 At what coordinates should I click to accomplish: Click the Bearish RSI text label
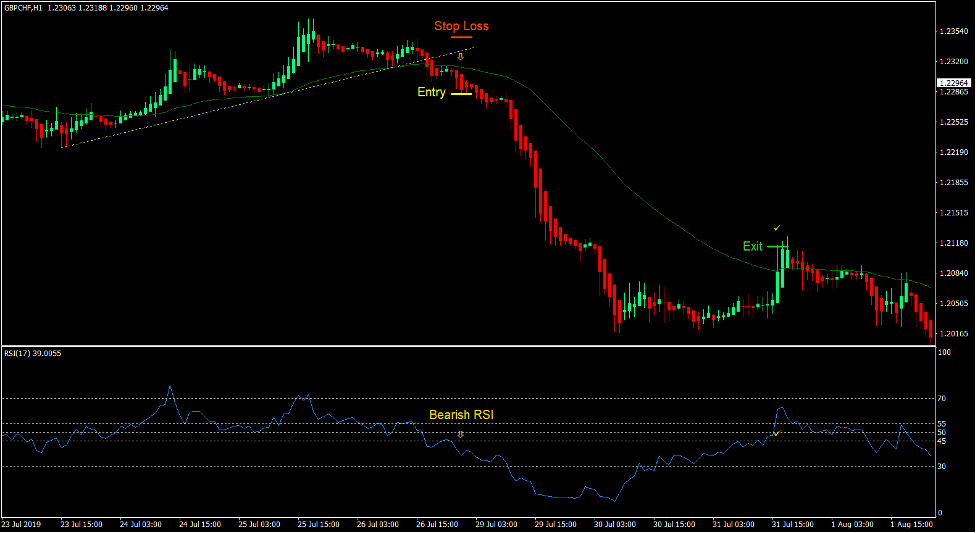point(461,415)
